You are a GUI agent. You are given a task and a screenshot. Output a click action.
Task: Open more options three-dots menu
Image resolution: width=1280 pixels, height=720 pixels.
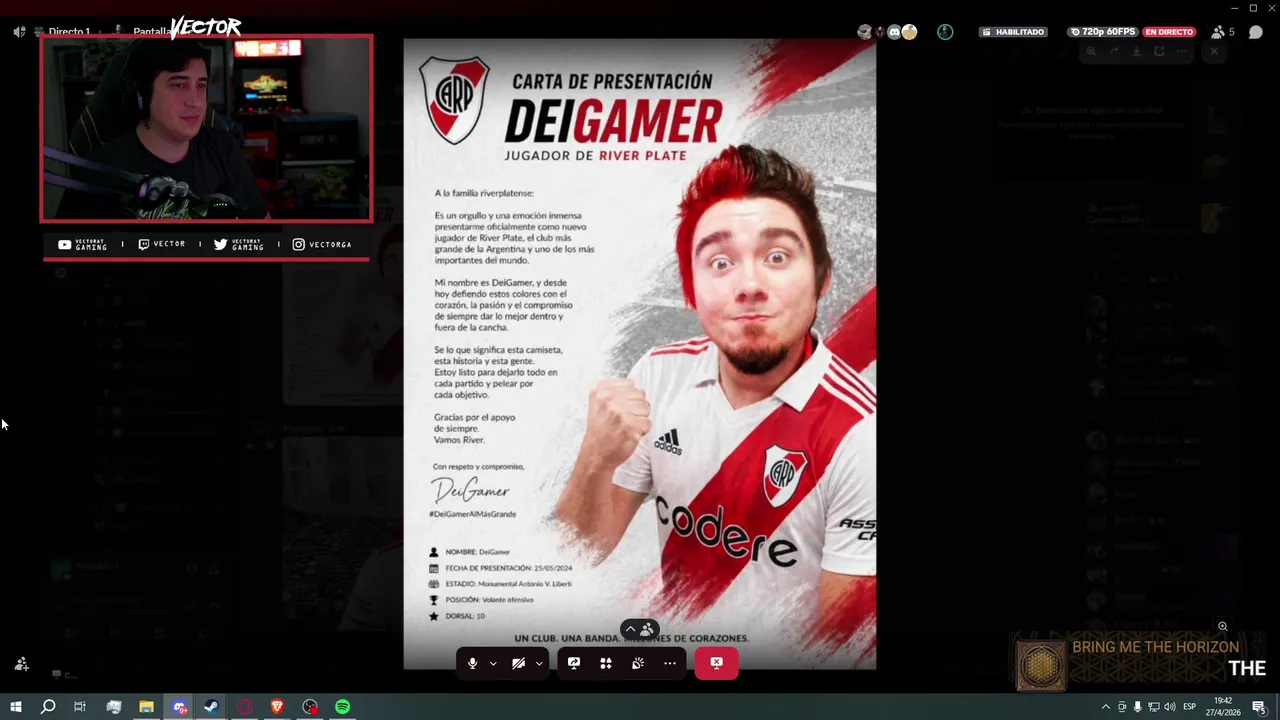coord(670,663)
